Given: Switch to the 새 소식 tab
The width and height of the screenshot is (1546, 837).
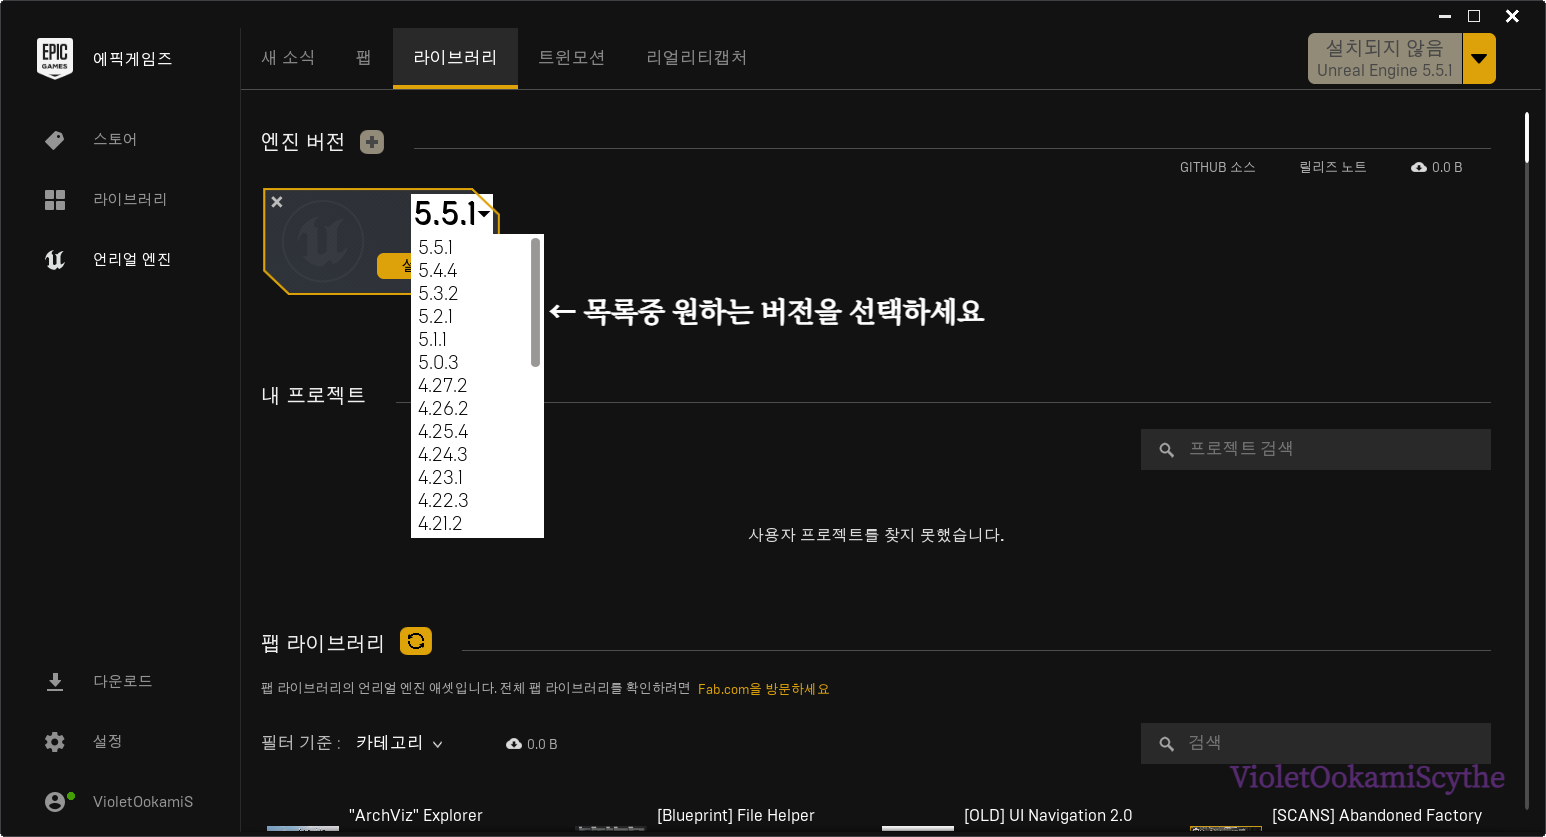Looking at the screenshot, I should pos(288,58).
